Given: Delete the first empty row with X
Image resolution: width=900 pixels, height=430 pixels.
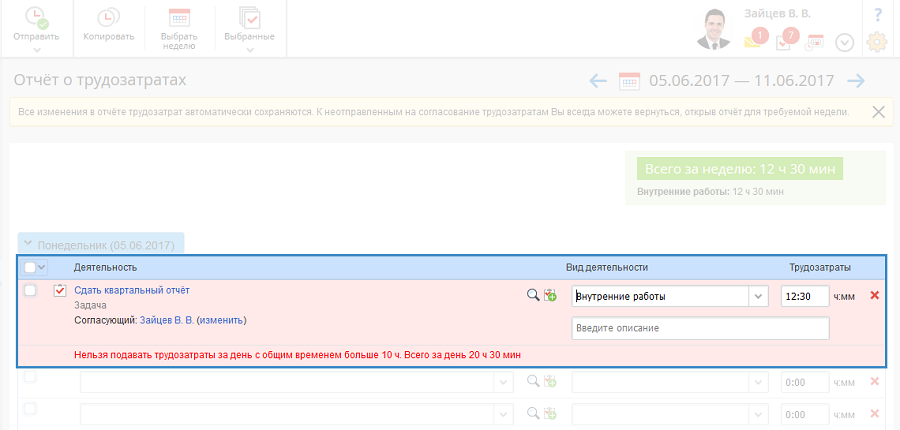Looking at the screenshot, I should pos(875,381).
